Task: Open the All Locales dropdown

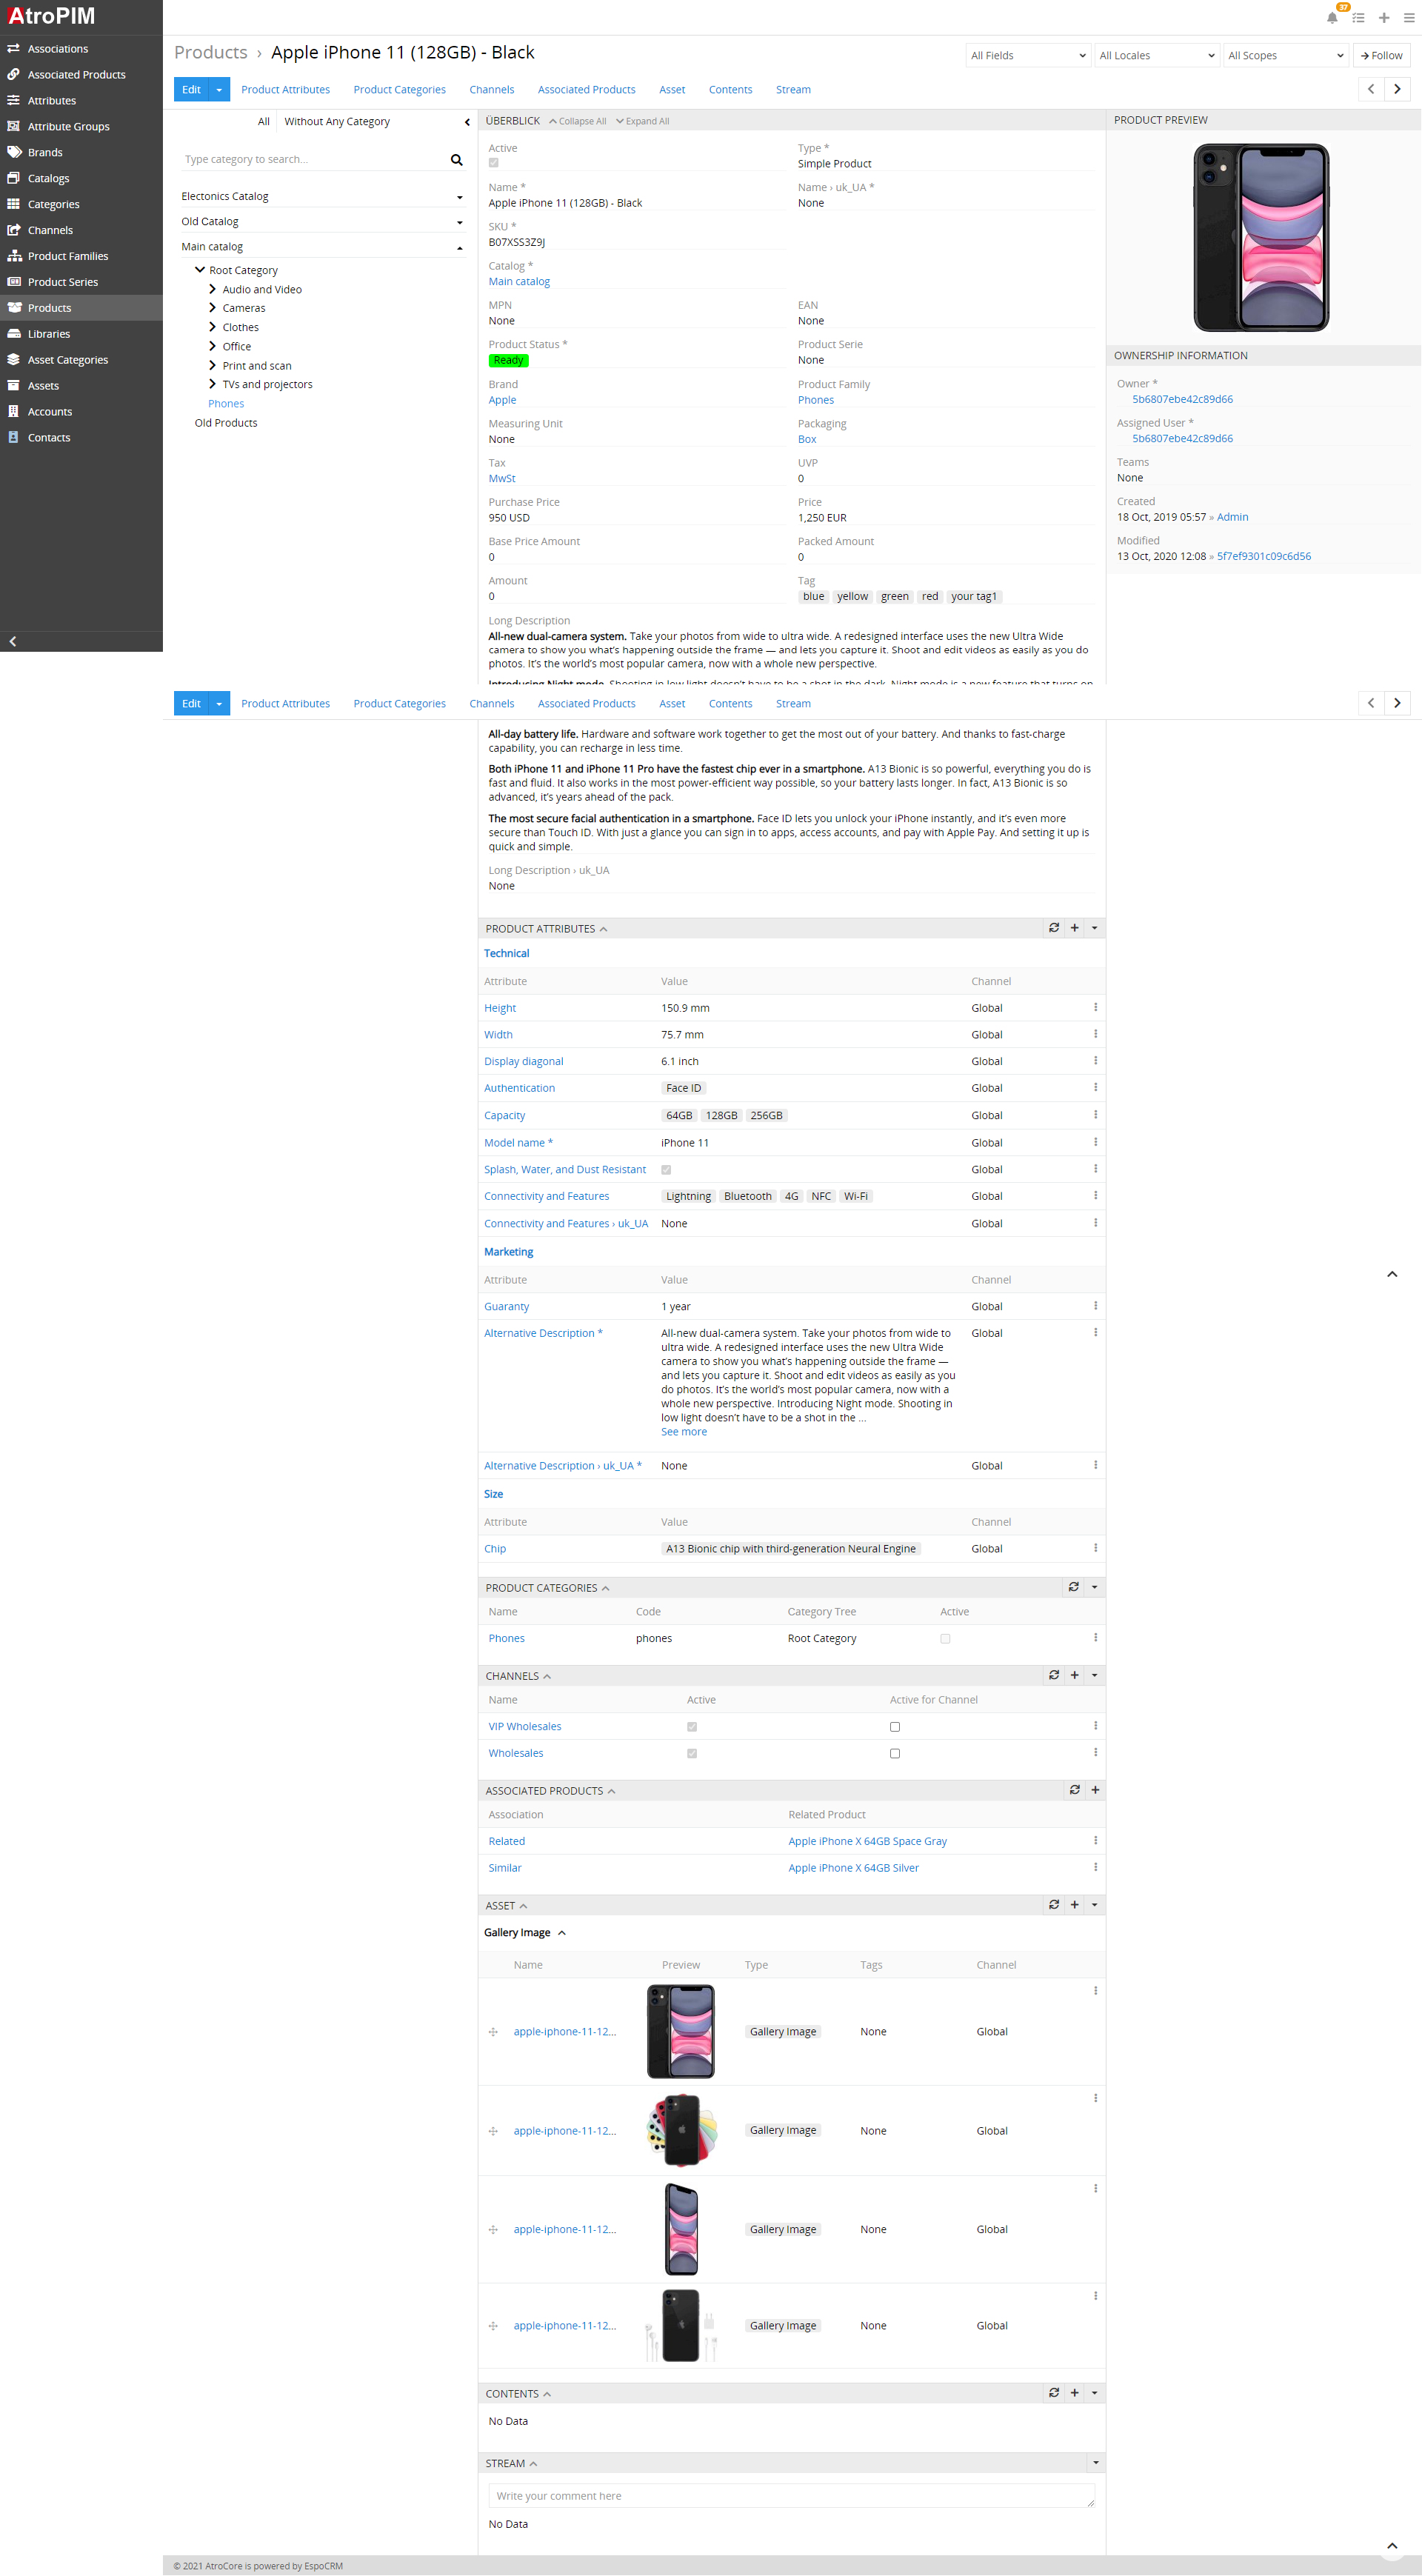Action: (1157, 56)
